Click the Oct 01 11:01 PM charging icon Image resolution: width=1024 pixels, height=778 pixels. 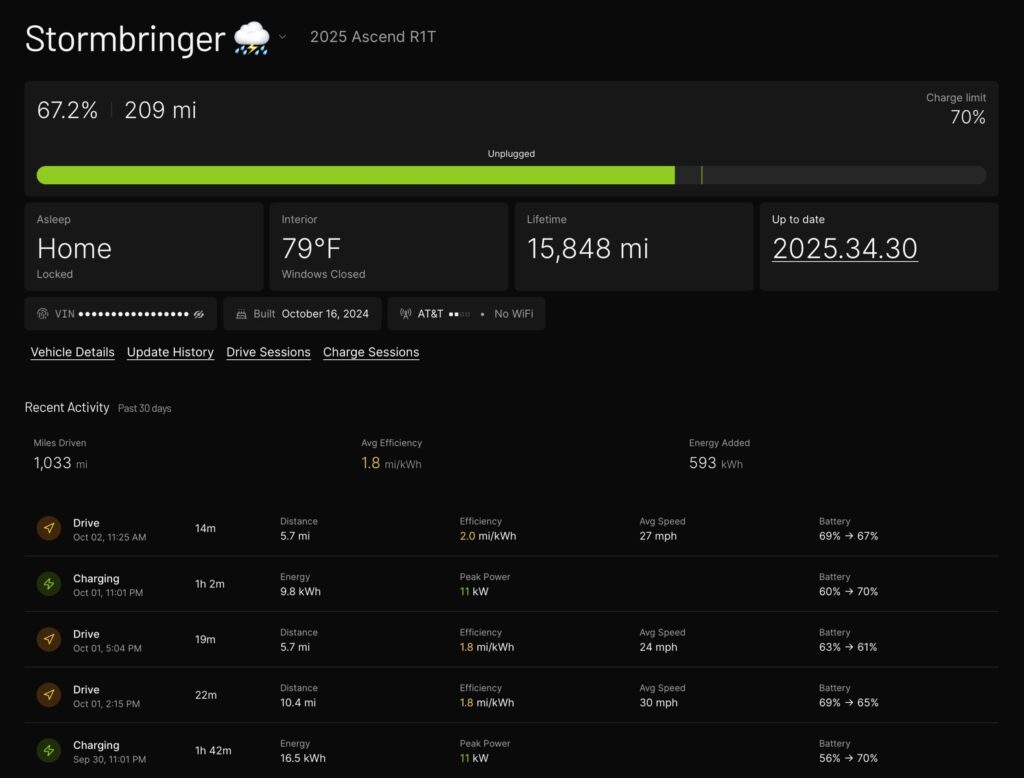pos(49,584)
